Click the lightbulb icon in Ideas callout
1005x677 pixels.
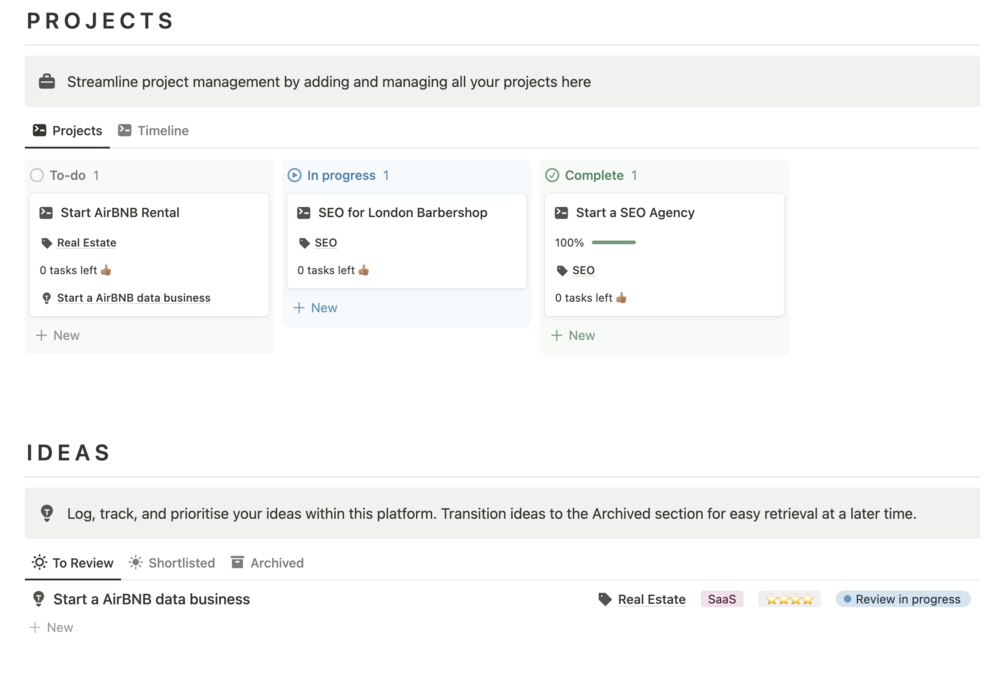(47, 514)
